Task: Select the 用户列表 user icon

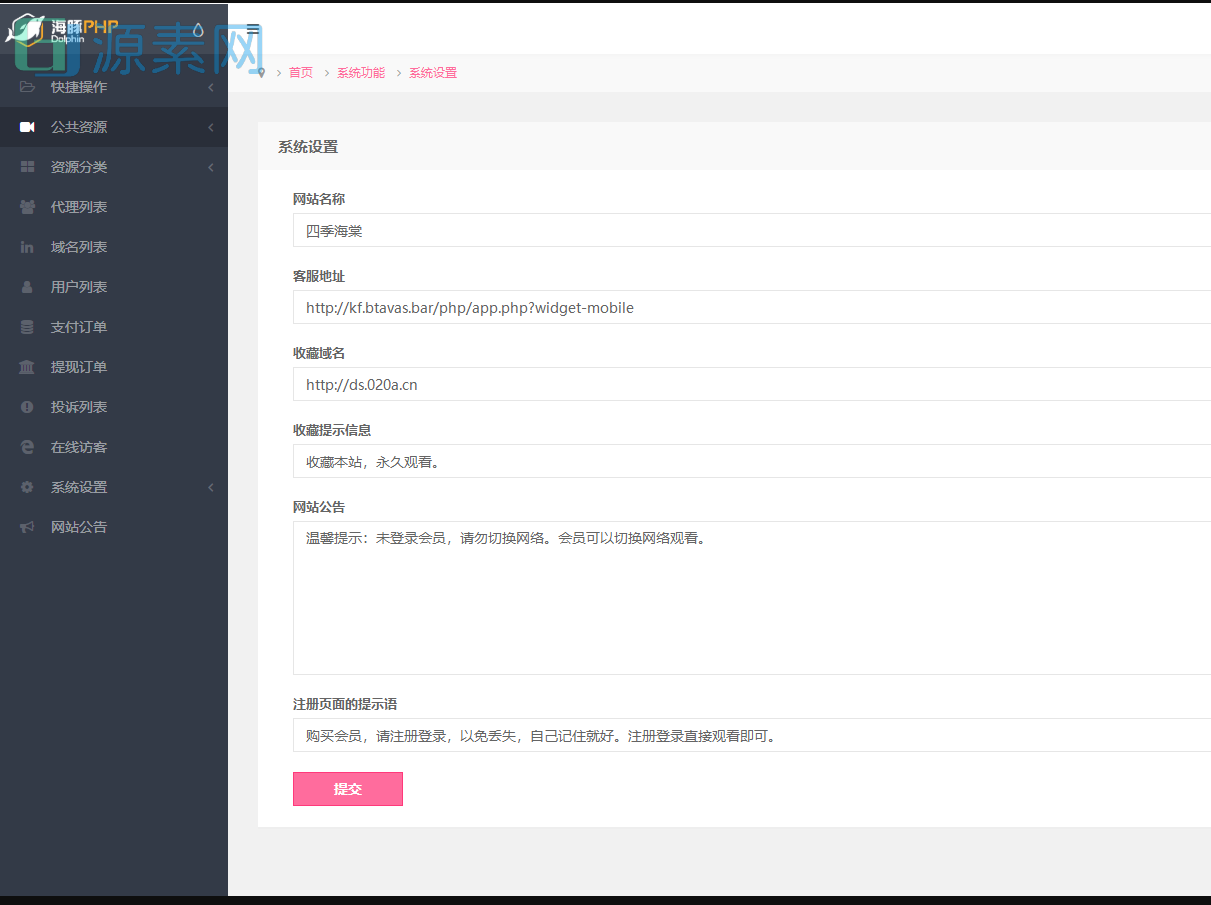Action: coord(27,287)
